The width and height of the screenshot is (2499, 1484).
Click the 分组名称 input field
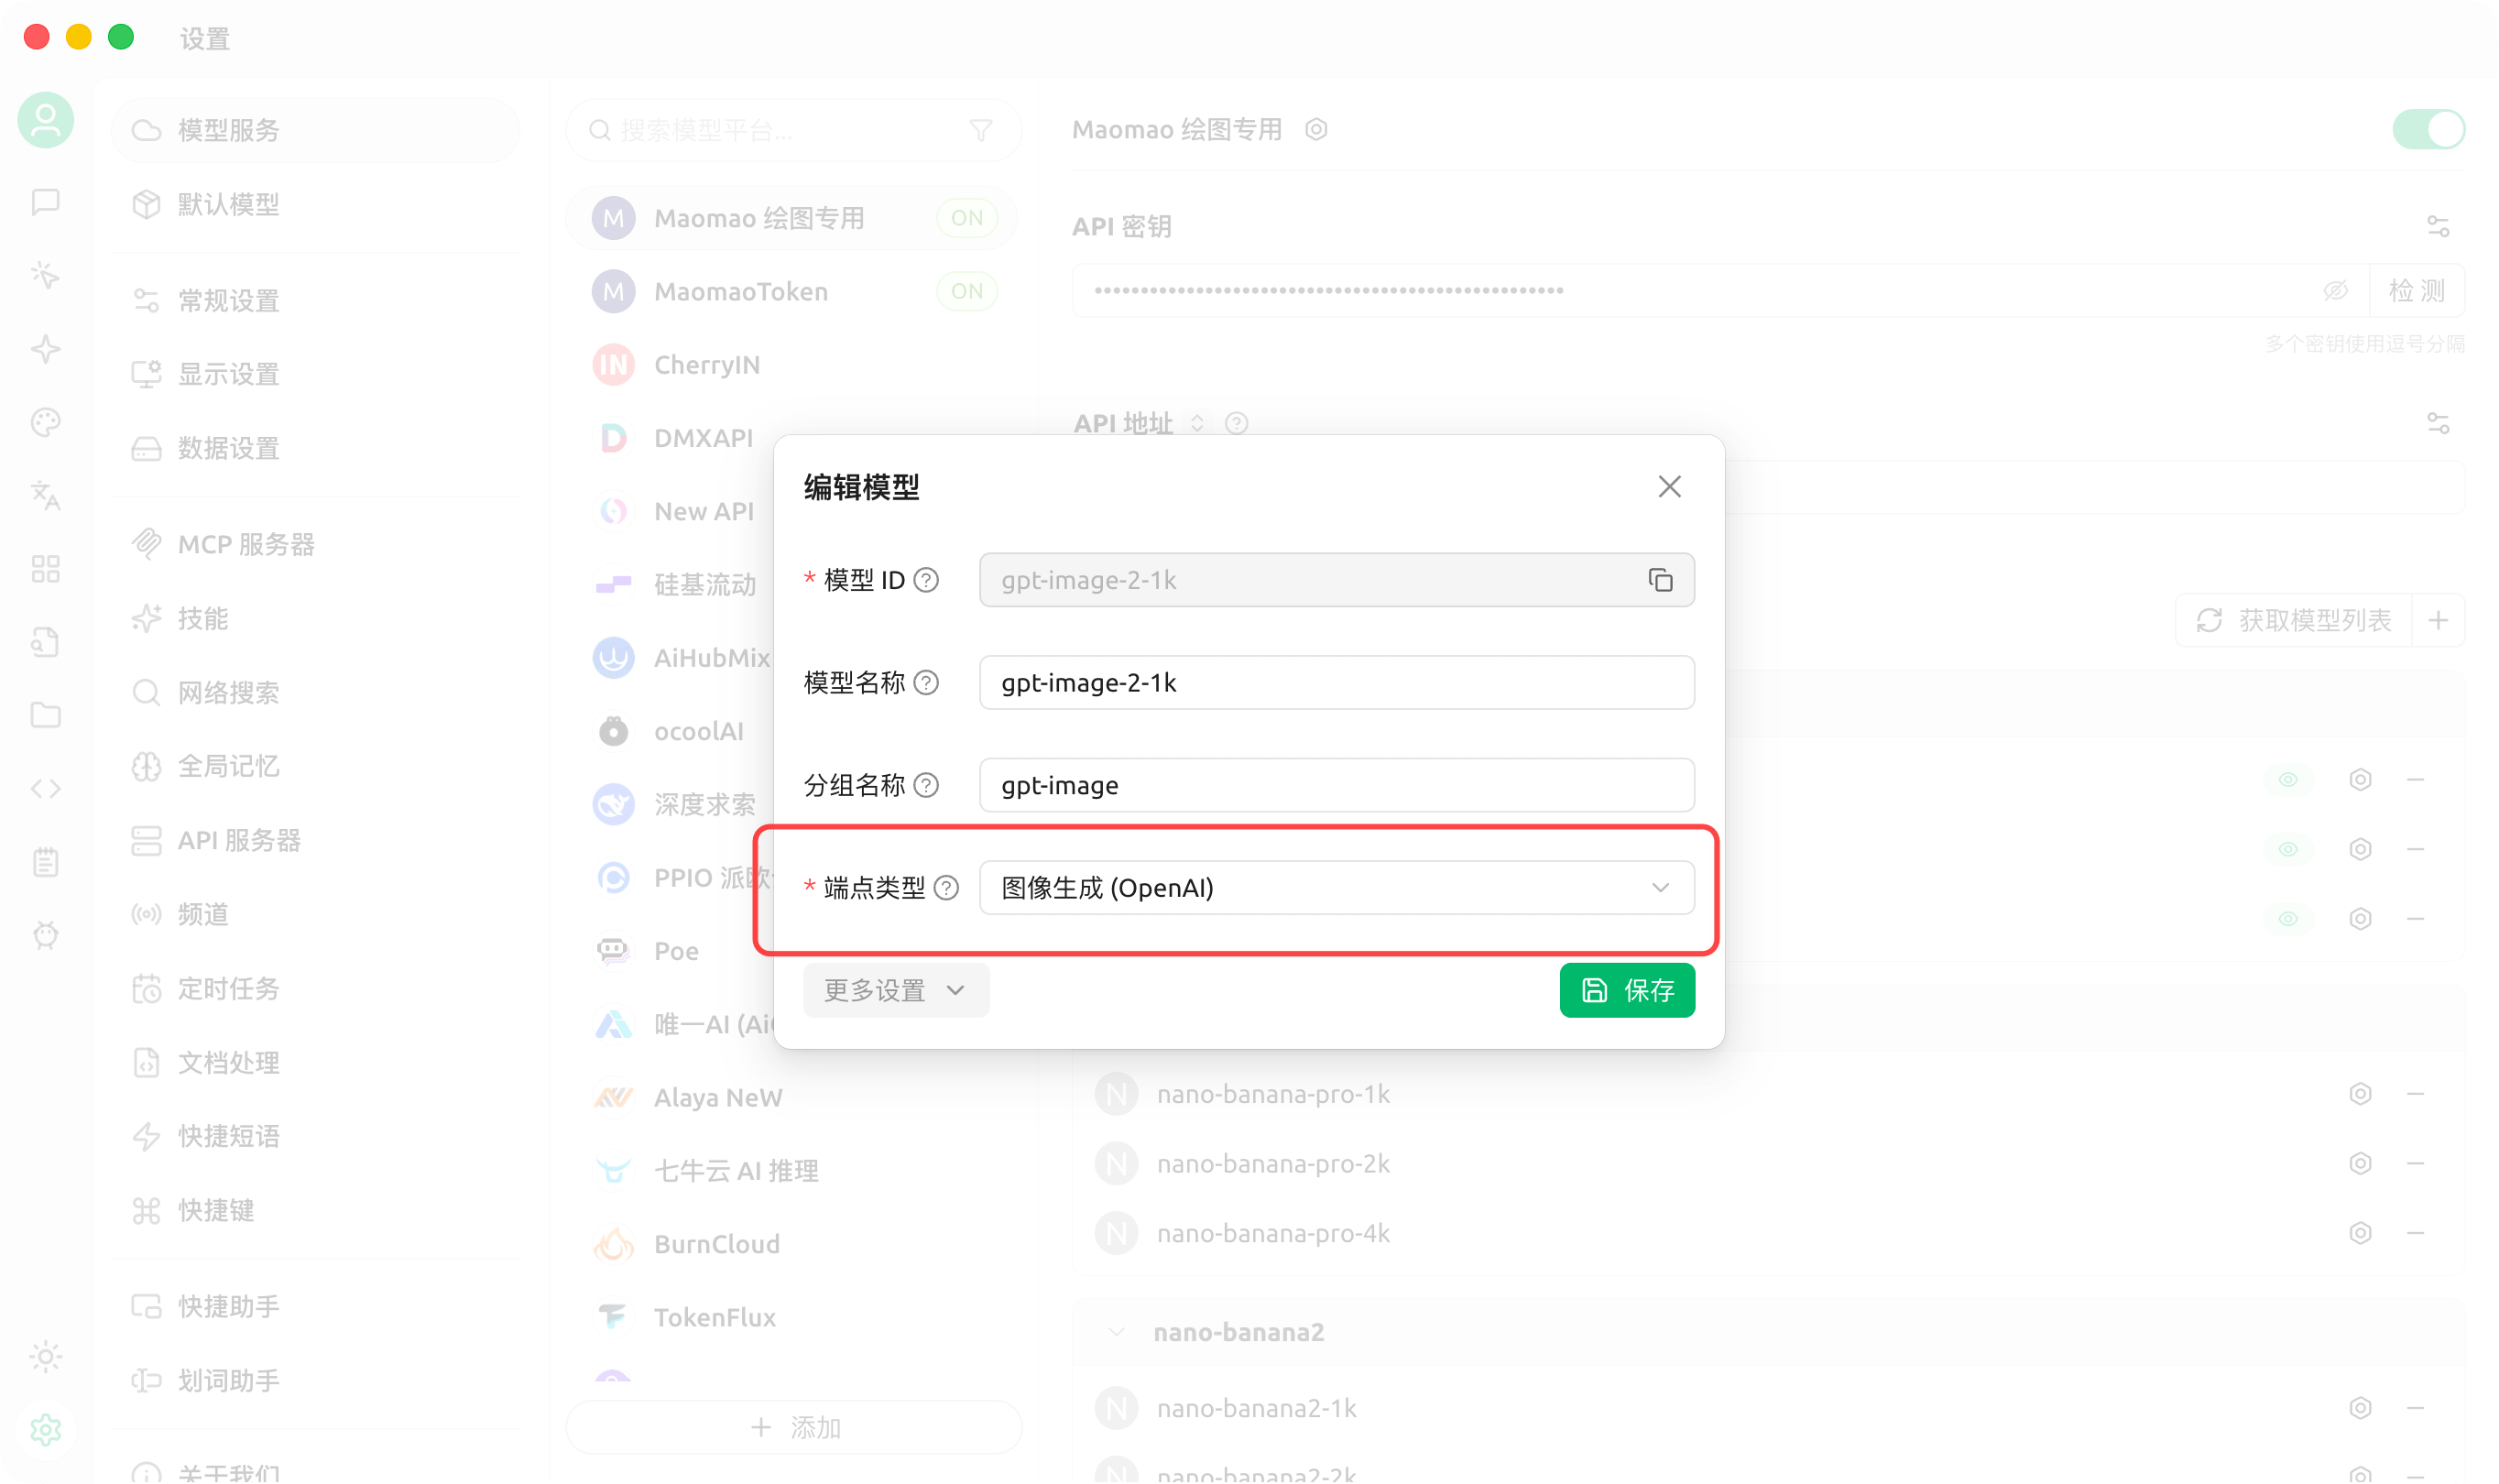point(1336,785)
